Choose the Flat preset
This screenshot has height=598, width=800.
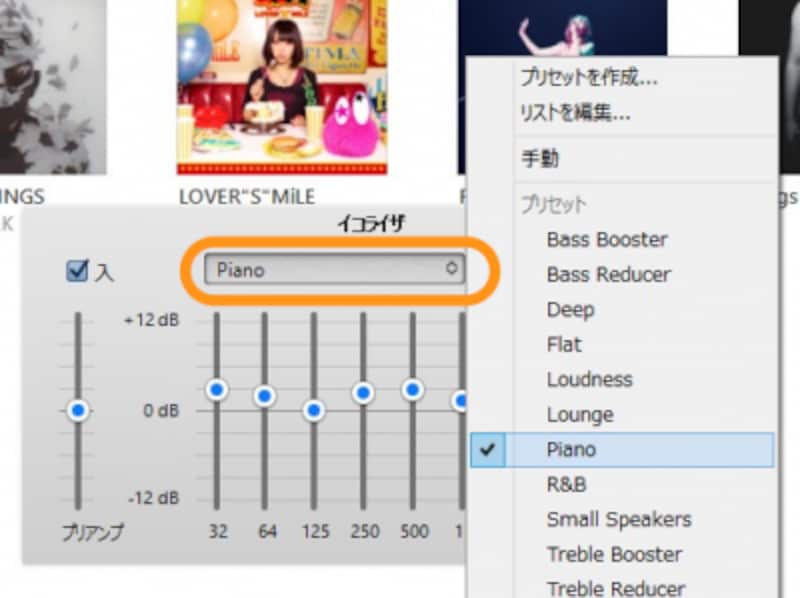564,344
